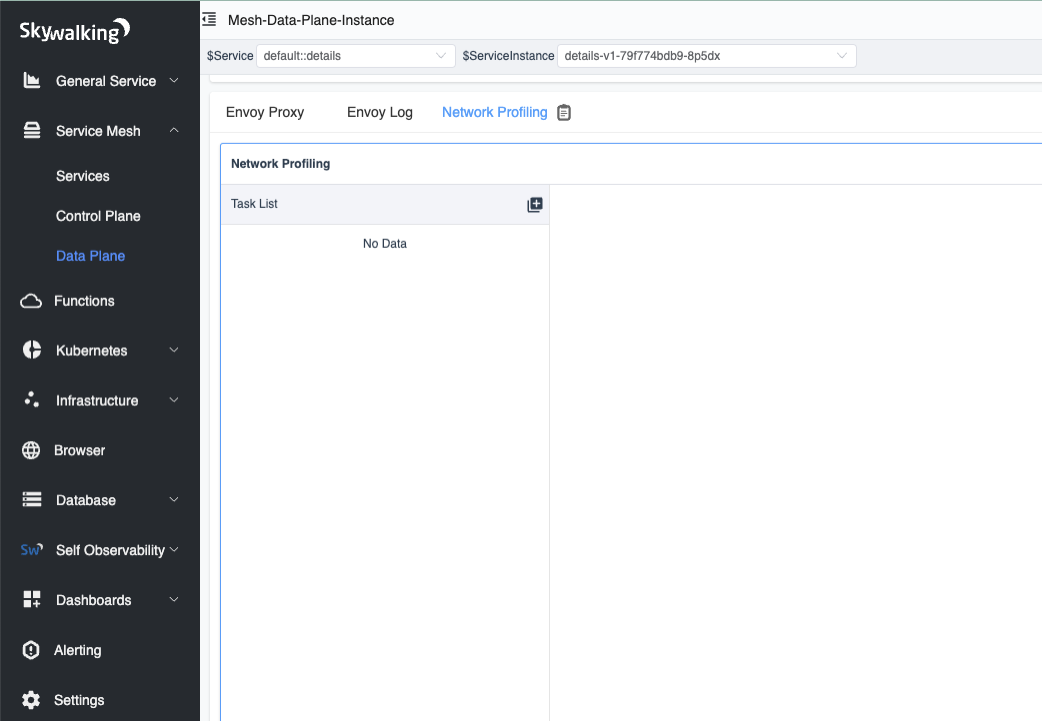1042x721 pixels.
Task: Click the Alerting hexagon icon
Action: 31,650
